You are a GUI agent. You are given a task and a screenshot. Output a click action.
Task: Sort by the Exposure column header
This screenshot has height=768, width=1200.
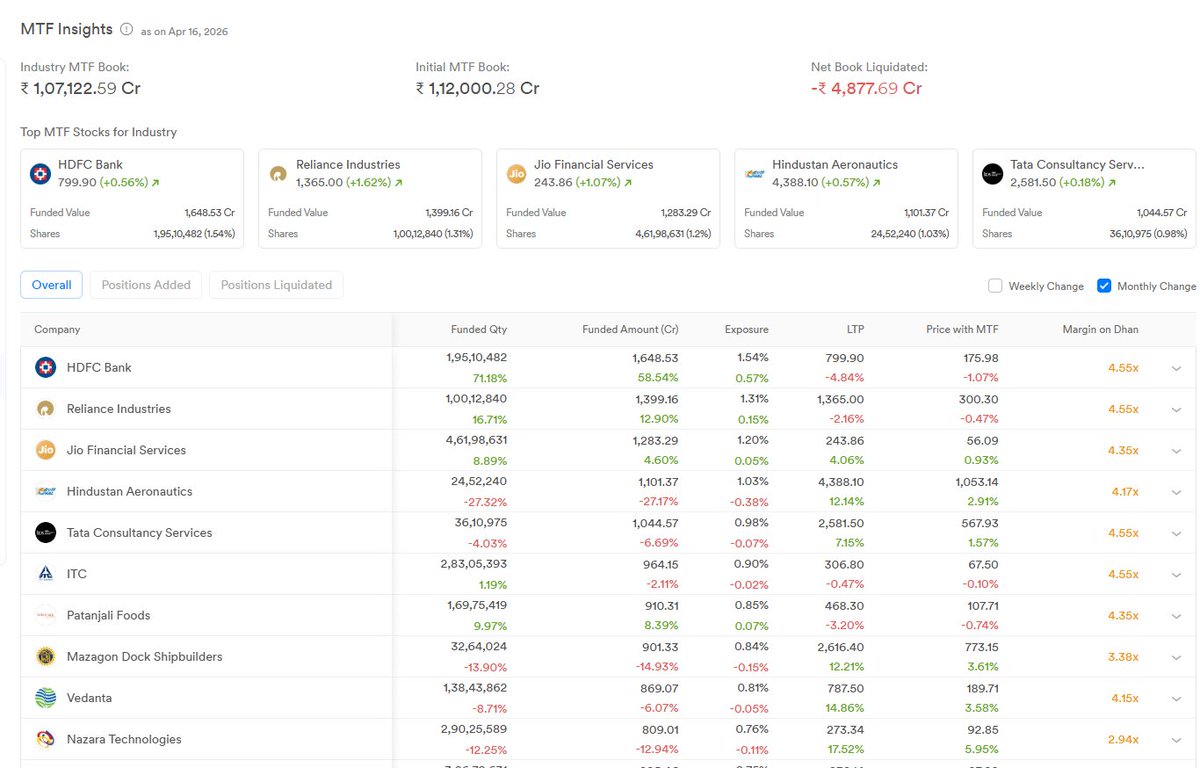[x=747, y=329]
